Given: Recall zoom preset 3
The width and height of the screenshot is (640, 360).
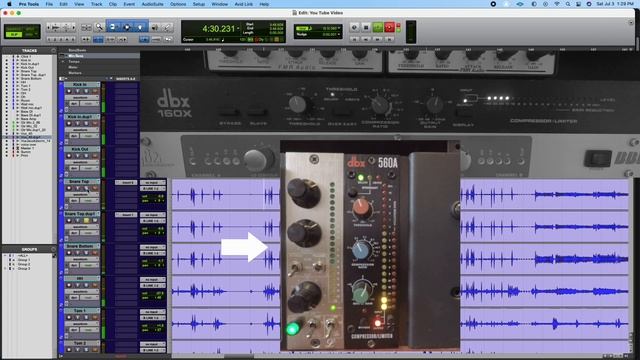Looking at the screenshot, I should [x=61, y=39].
